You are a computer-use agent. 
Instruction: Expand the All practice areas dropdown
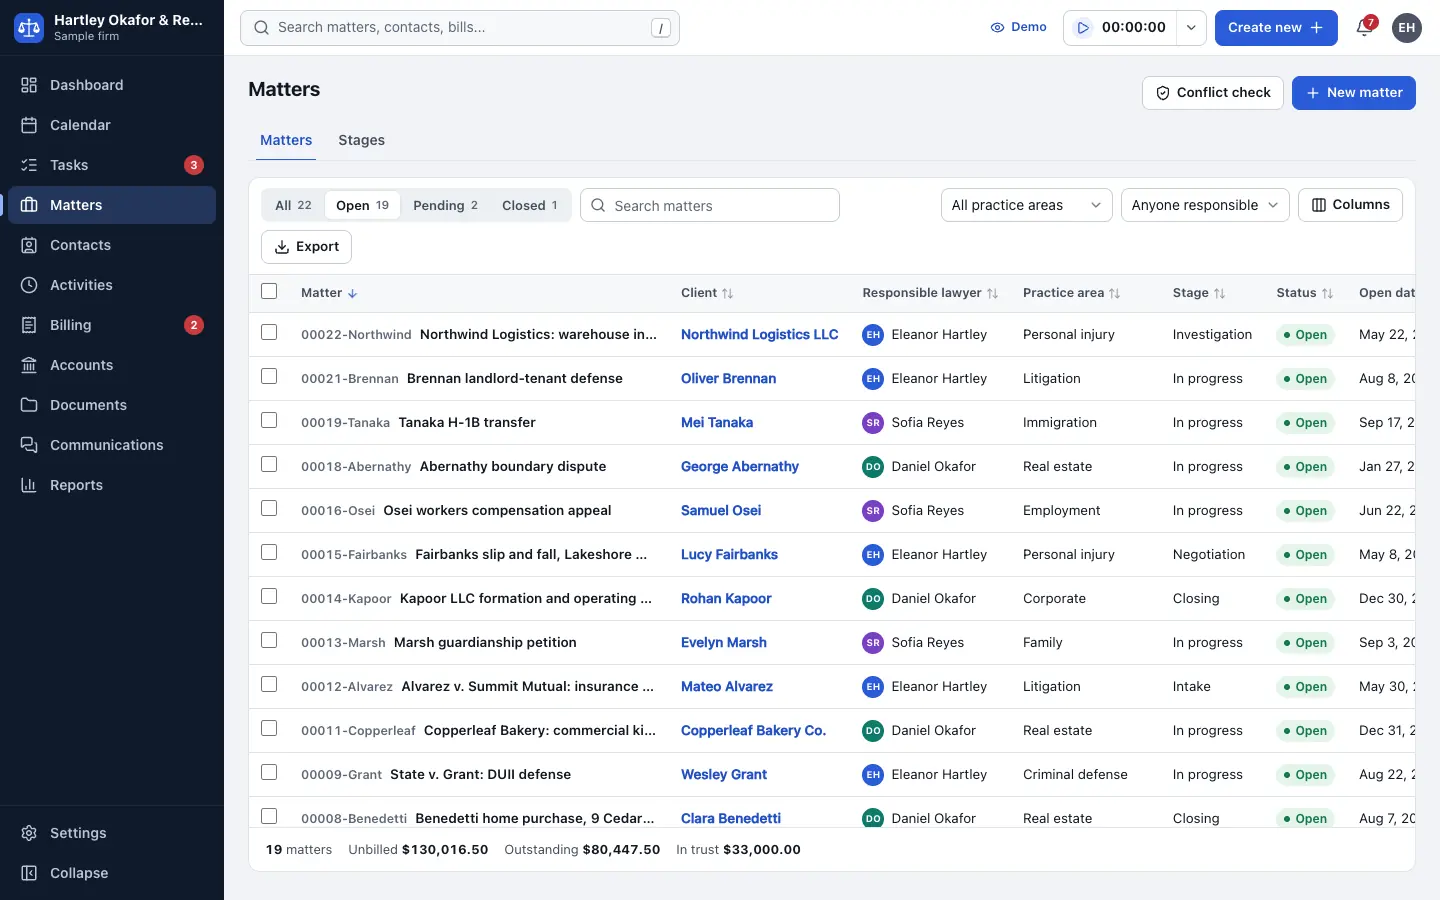click(1026, 205)
